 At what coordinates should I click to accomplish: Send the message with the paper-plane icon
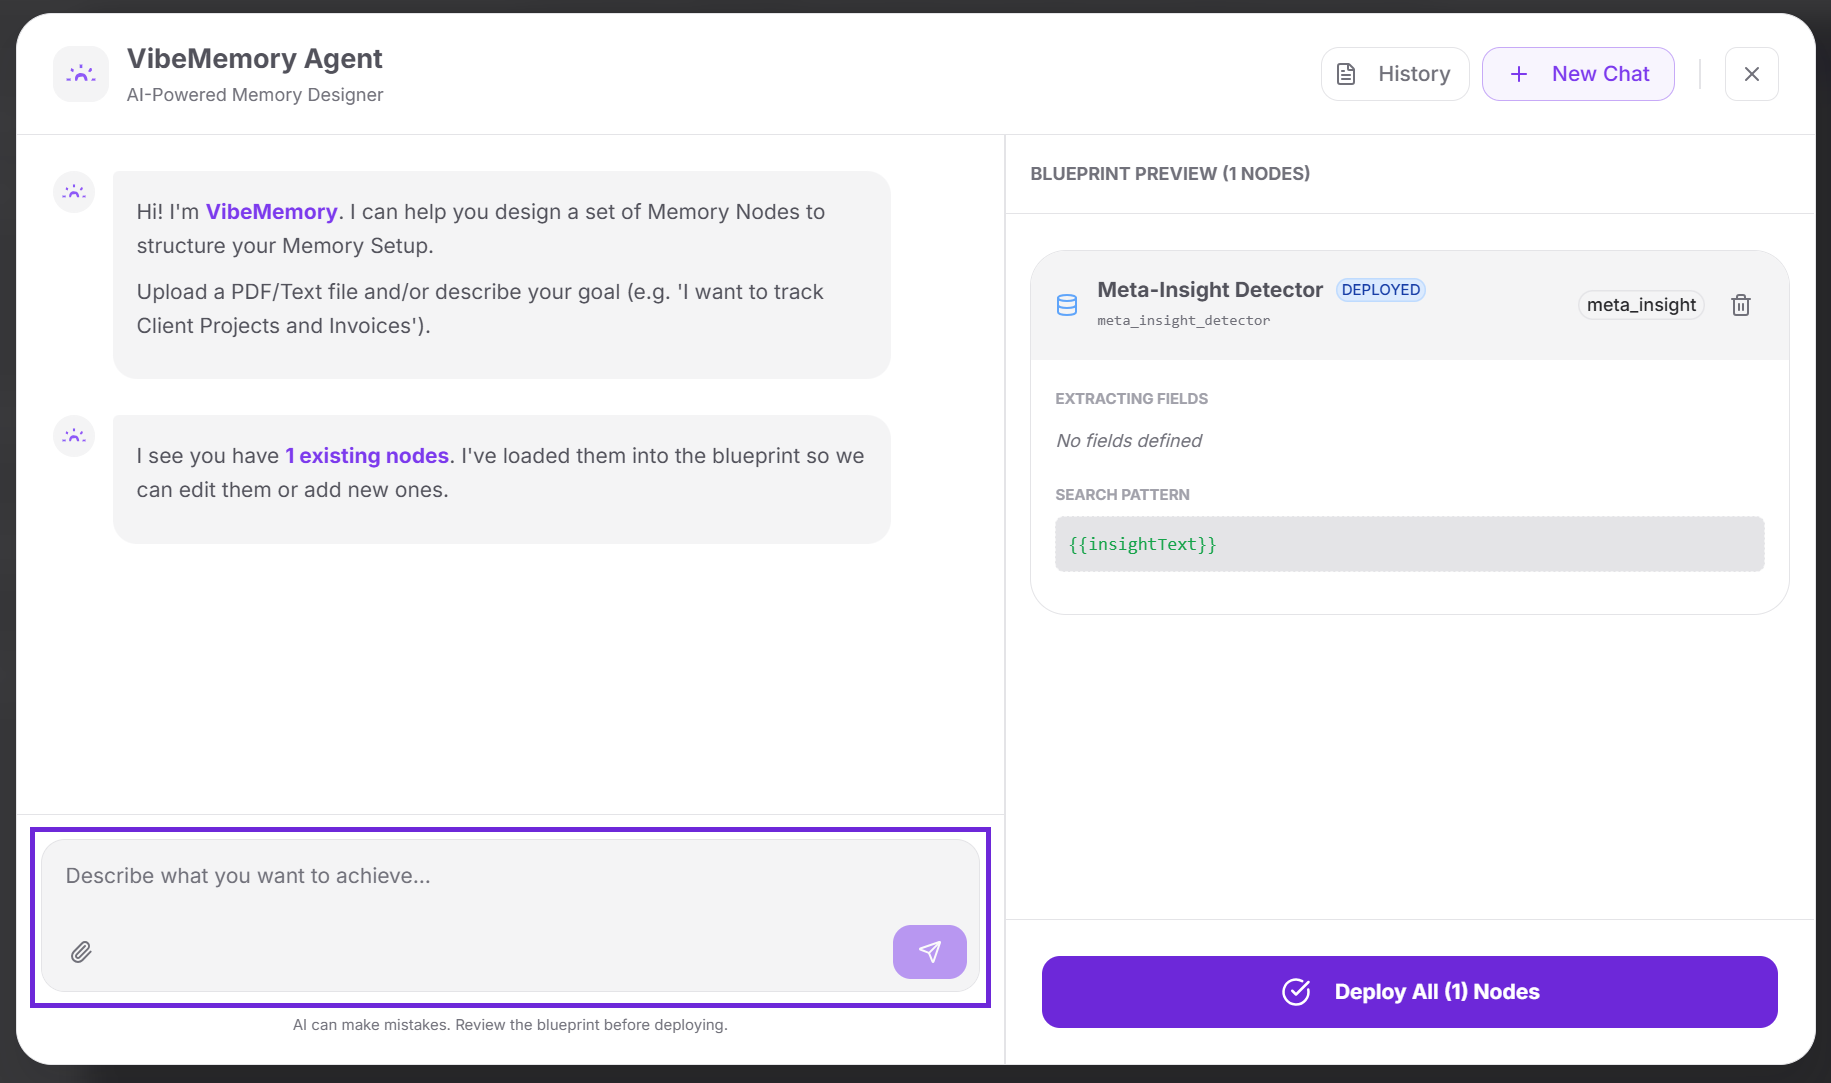pos(929,952)
